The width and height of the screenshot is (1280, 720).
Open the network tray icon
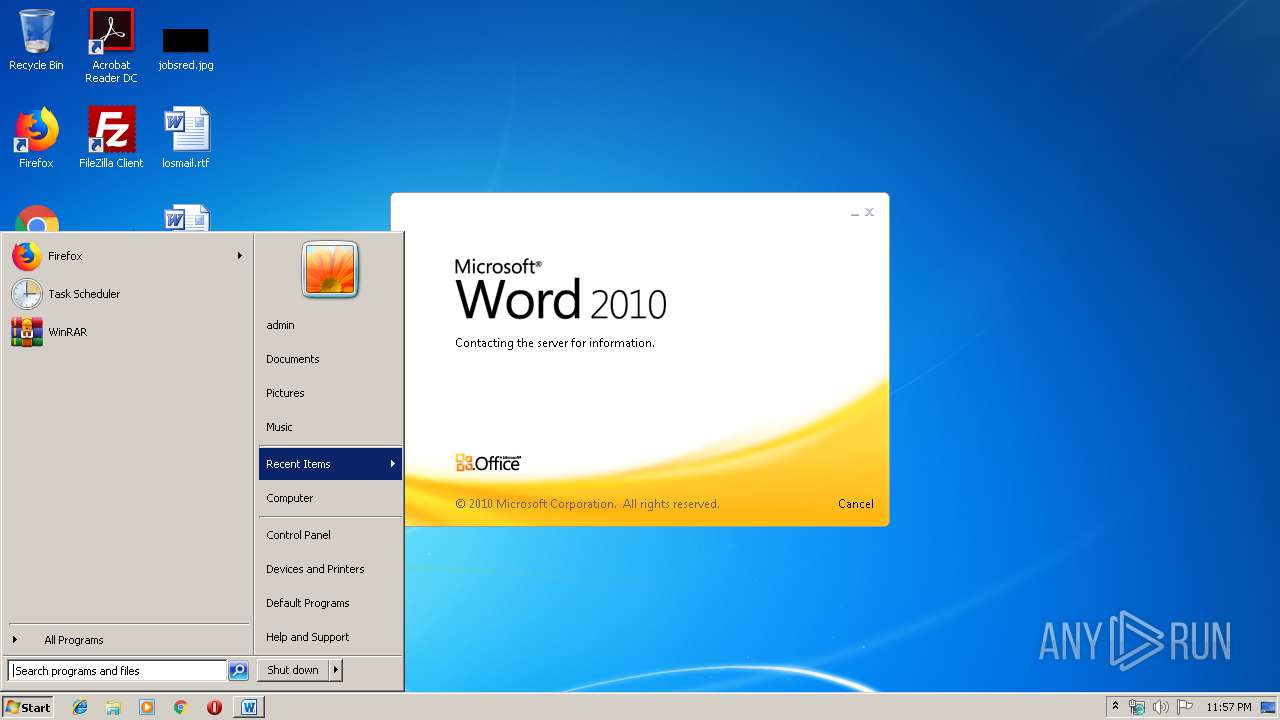[1137, 707]
